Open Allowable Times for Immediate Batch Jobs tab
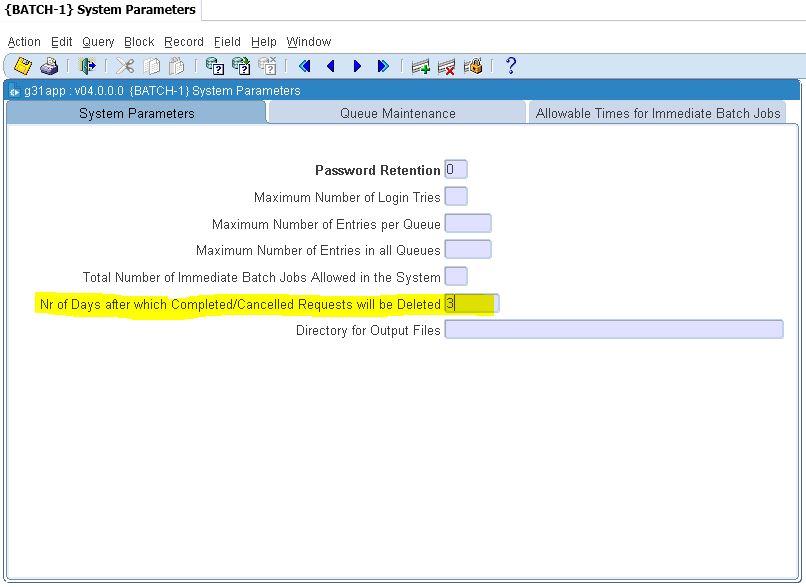This screenshot has height=587, width=806. coord(658,113)
